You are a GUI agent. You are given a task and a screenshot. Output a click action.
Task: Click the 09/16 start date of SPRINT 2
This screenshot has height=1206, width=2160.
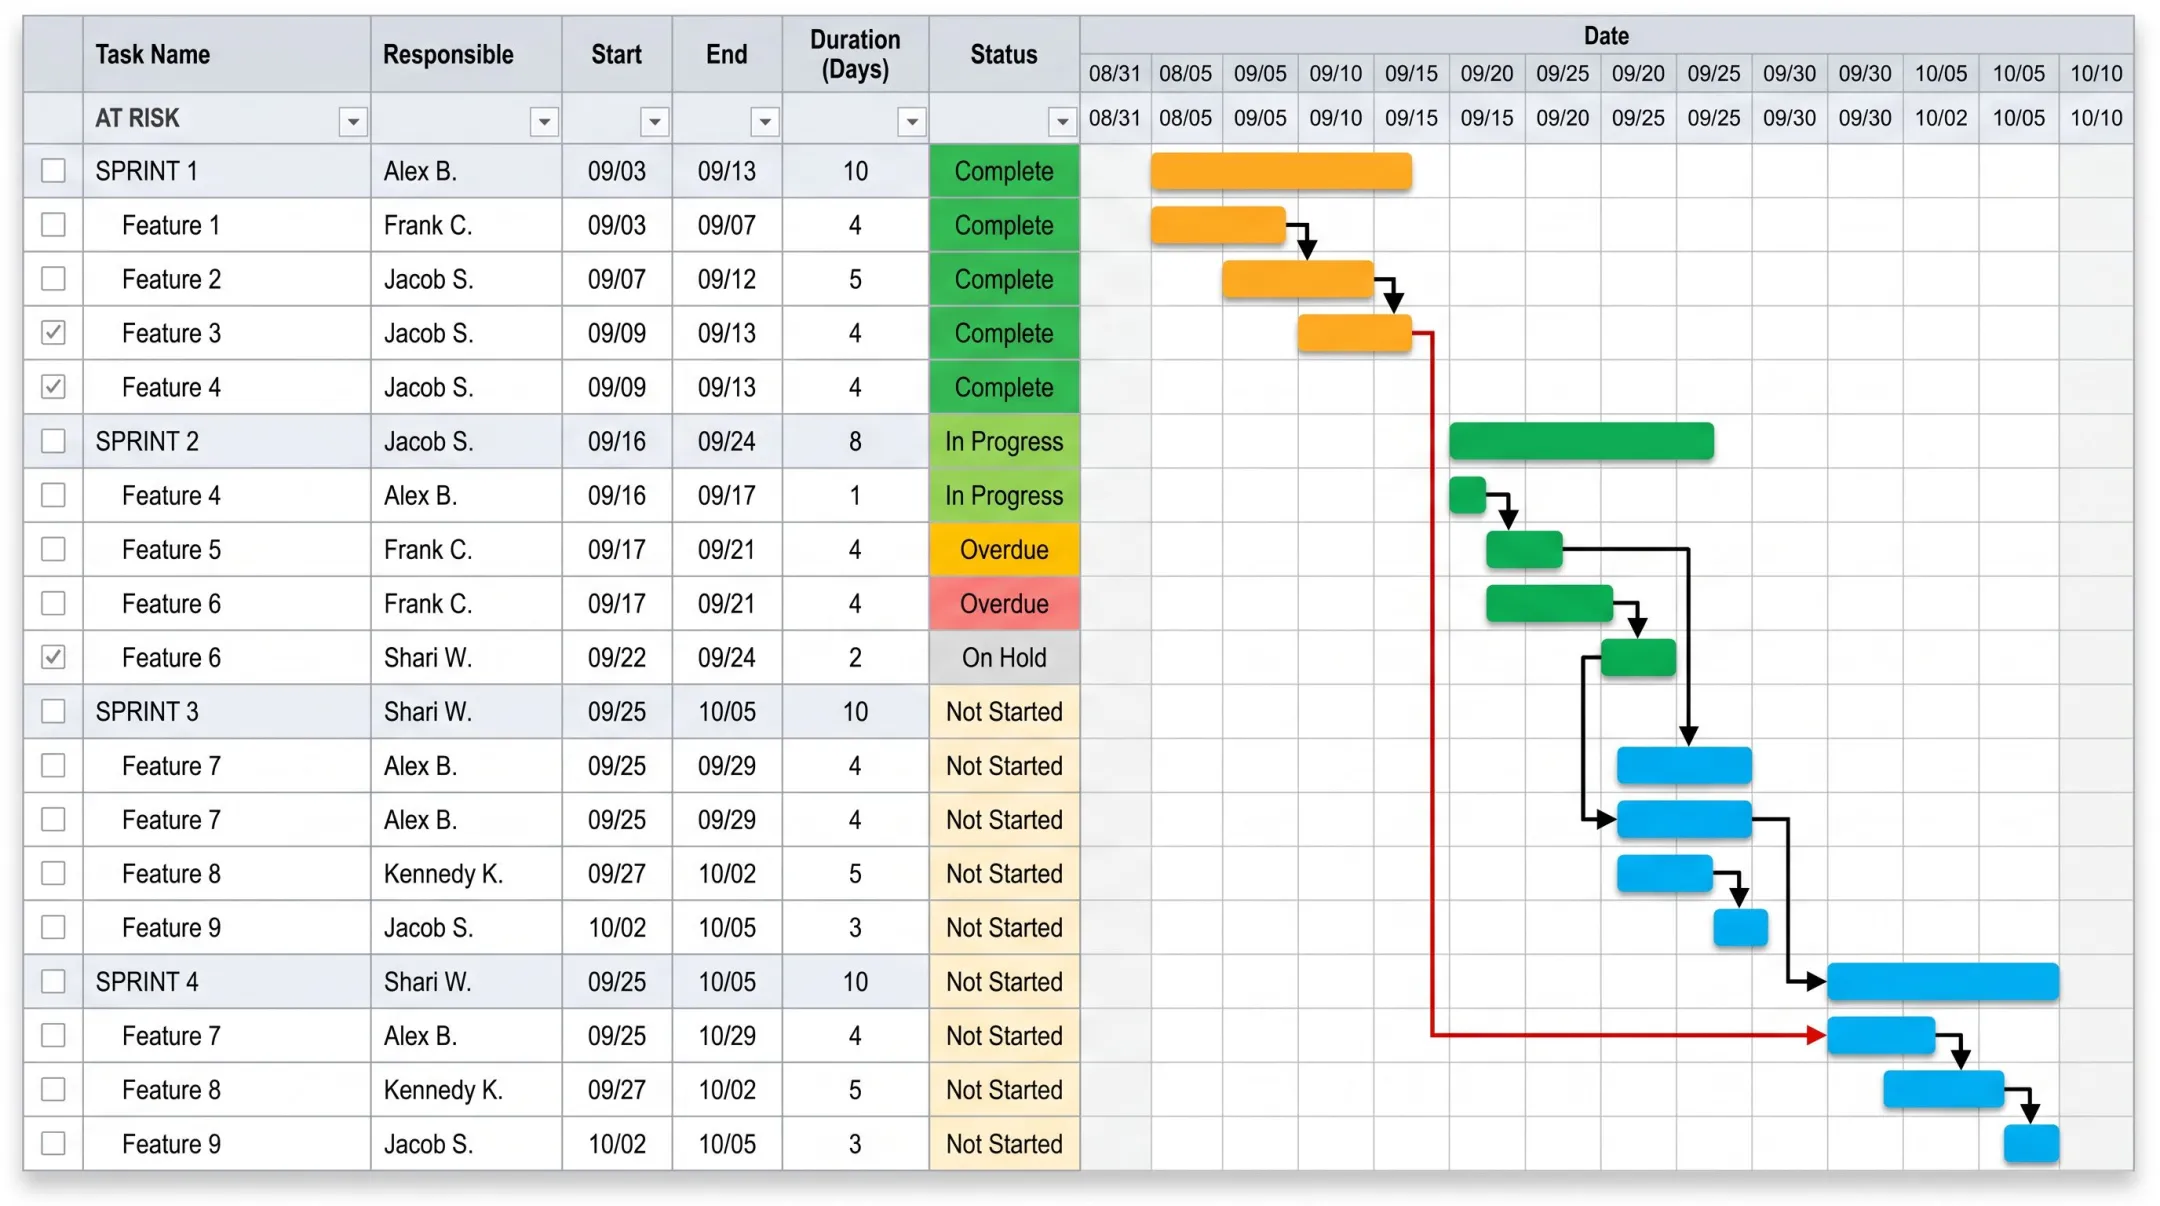617,441
